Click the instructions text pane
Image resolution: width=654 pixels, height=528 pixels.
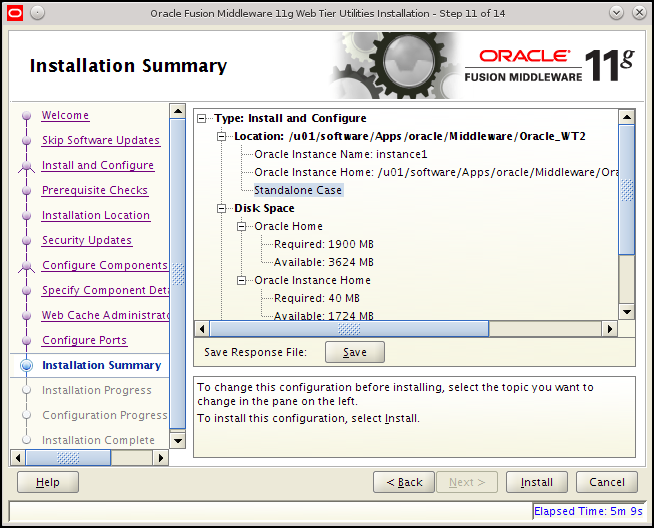point(414,417)
